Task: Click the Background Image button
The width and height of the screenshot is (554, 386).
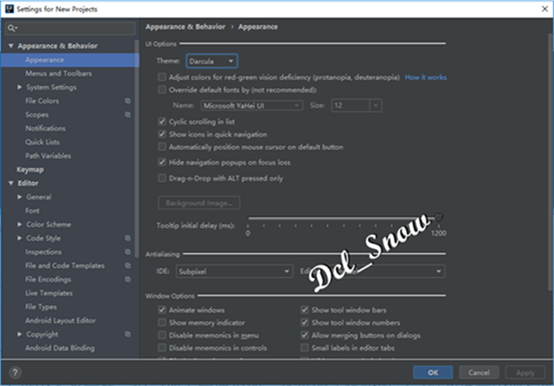Action: pos(199,203)
